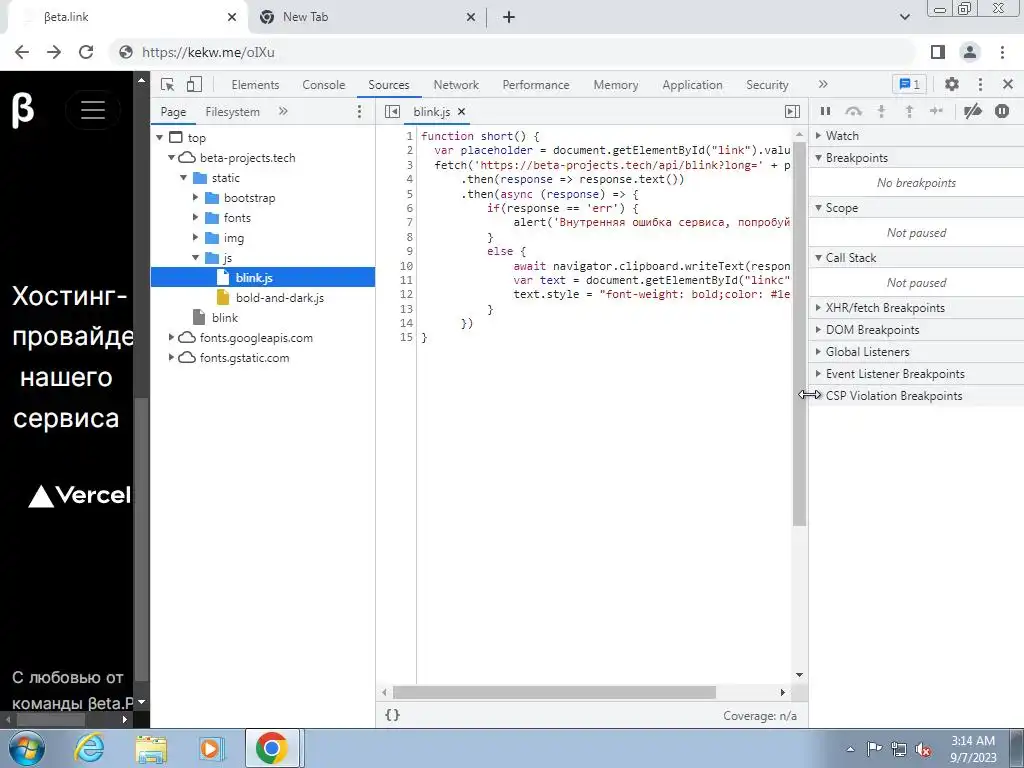This screenshot has width=1024, height=768.
Task: Click the Step out of function icon
Action: click(x=909, y=112)
